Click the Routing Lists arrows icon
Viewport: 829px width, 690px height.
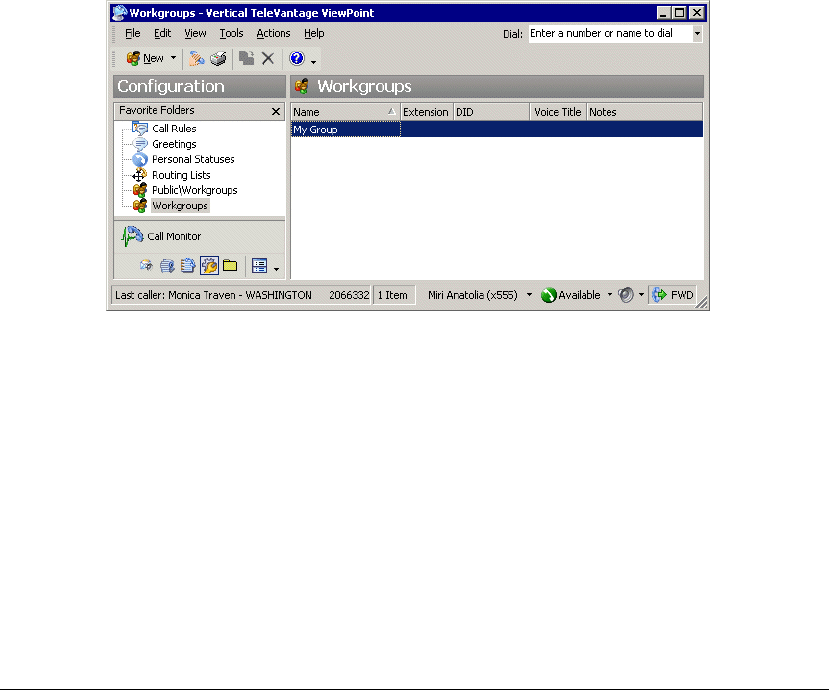coord(140,175)
